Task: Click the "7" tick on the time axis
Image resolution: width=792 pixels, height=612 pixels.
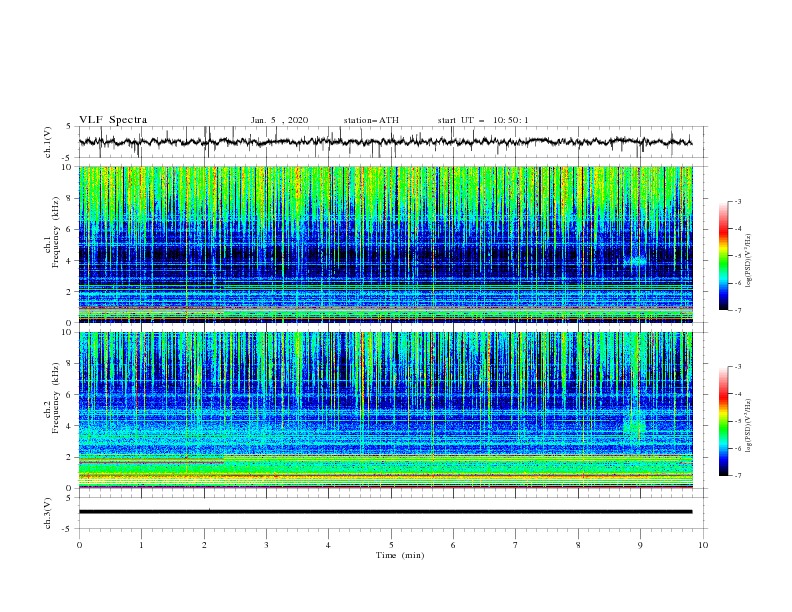Action: click(516, 545)
